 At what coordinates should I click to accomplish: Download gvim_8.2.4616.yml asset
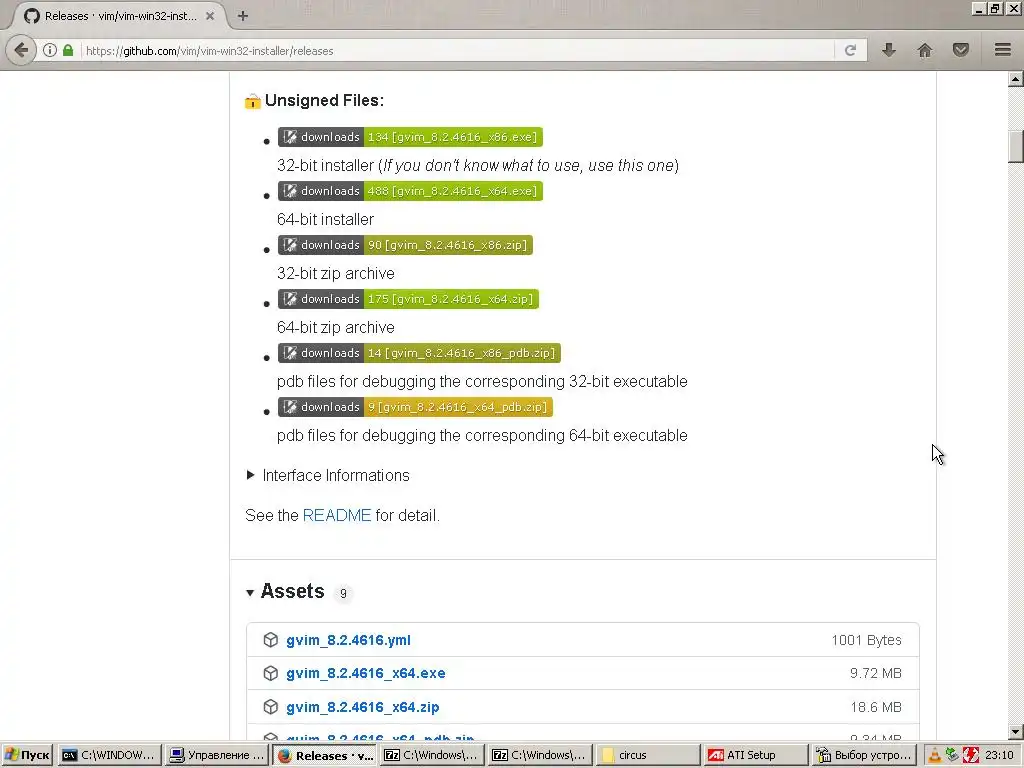(x=348, y=640)
